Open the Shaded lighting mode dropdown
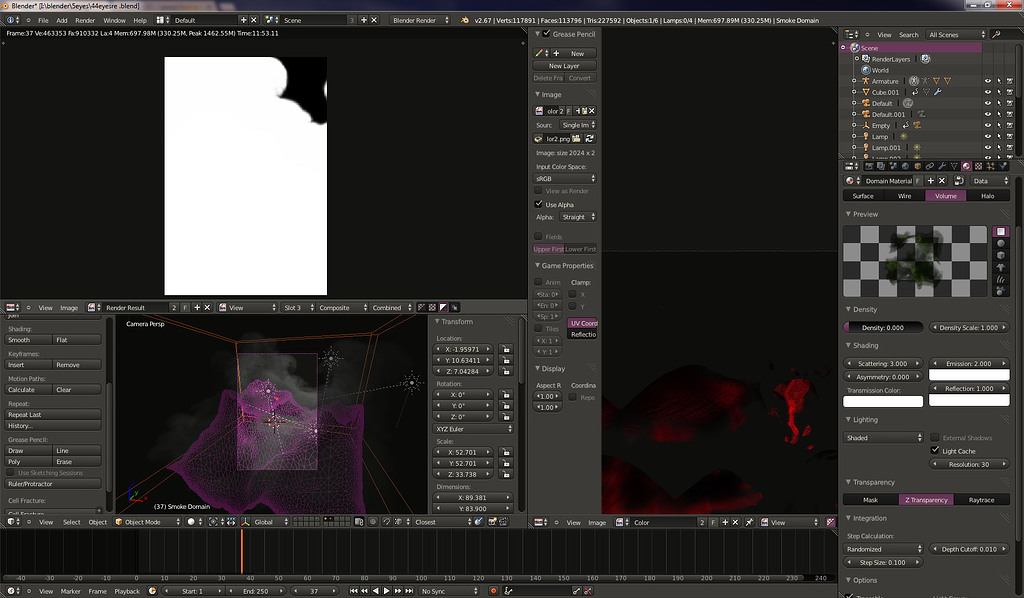The image size is (1024, 598). (x=883, y=437)
